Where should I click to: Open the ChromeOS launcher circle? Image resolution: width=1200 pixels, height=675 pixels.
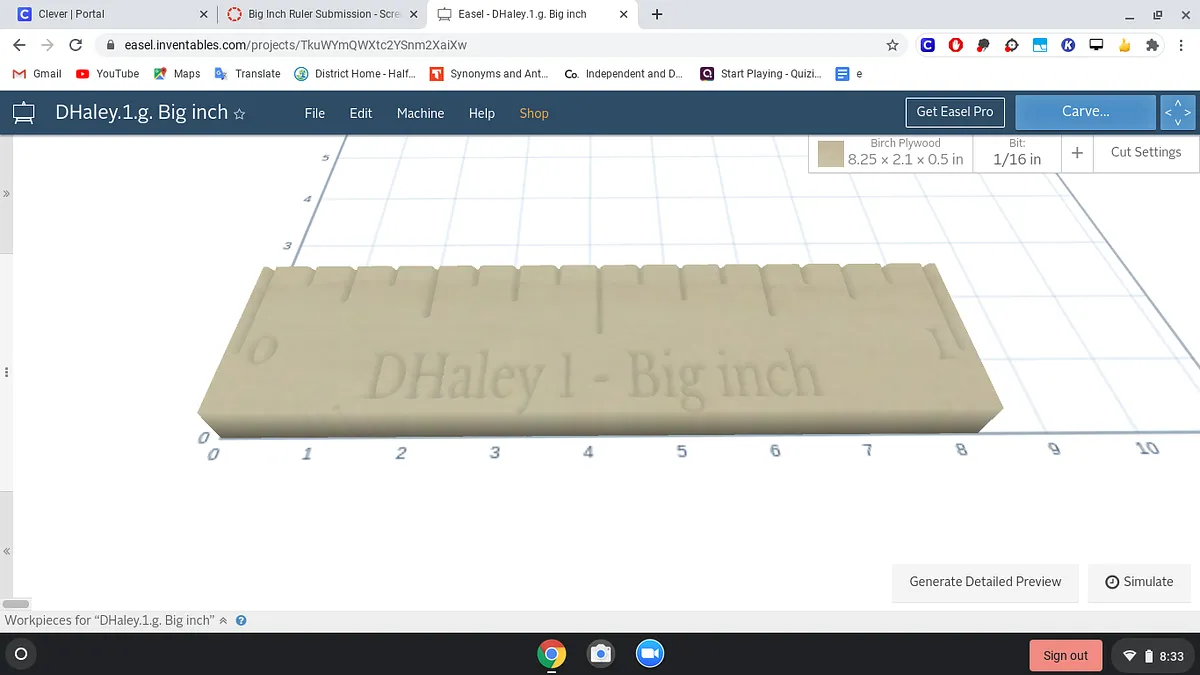[x=20, y=655]
